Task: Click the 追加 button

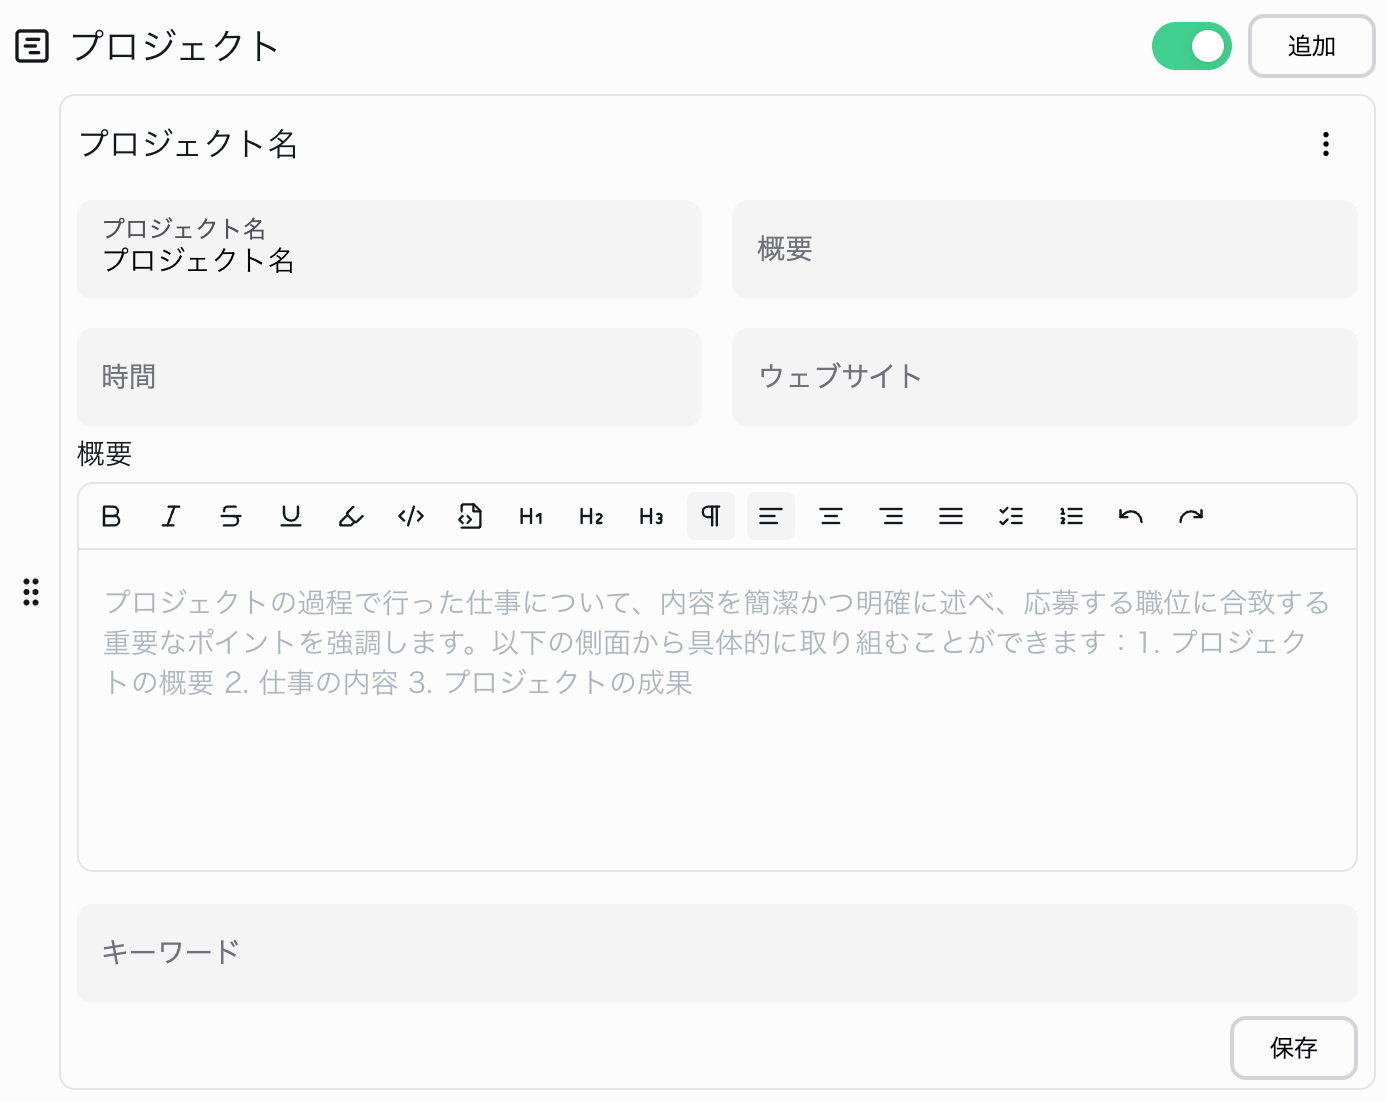Action: click(x=1312, y=46)
